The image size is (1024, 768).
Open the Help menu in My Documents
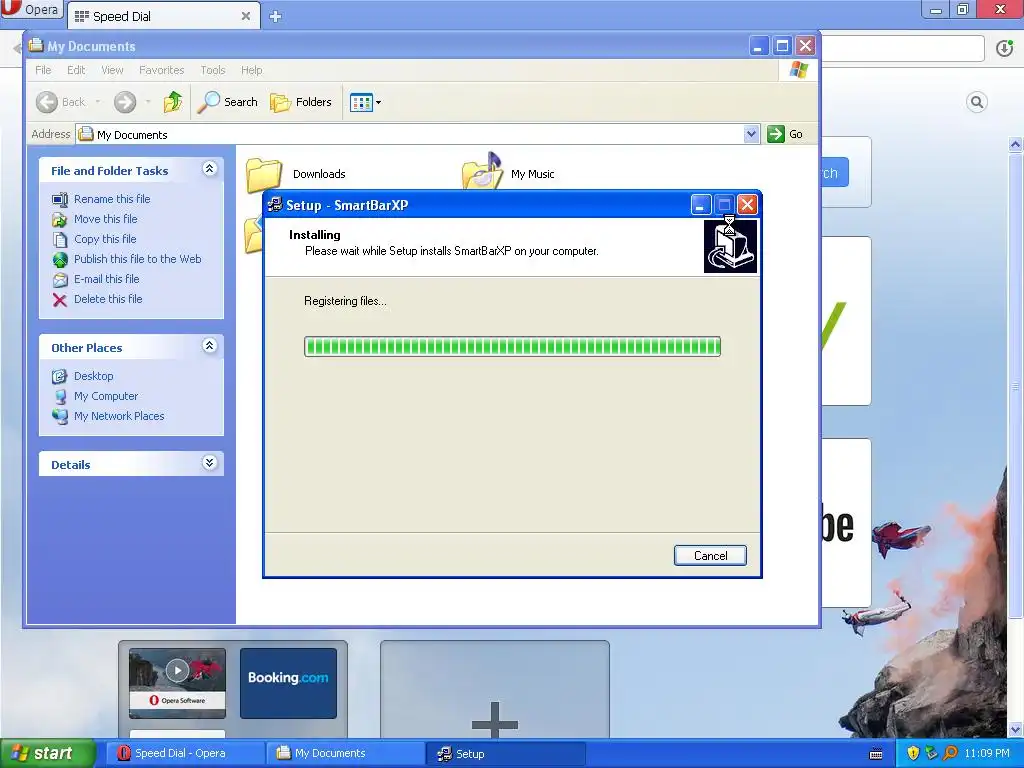251,70
